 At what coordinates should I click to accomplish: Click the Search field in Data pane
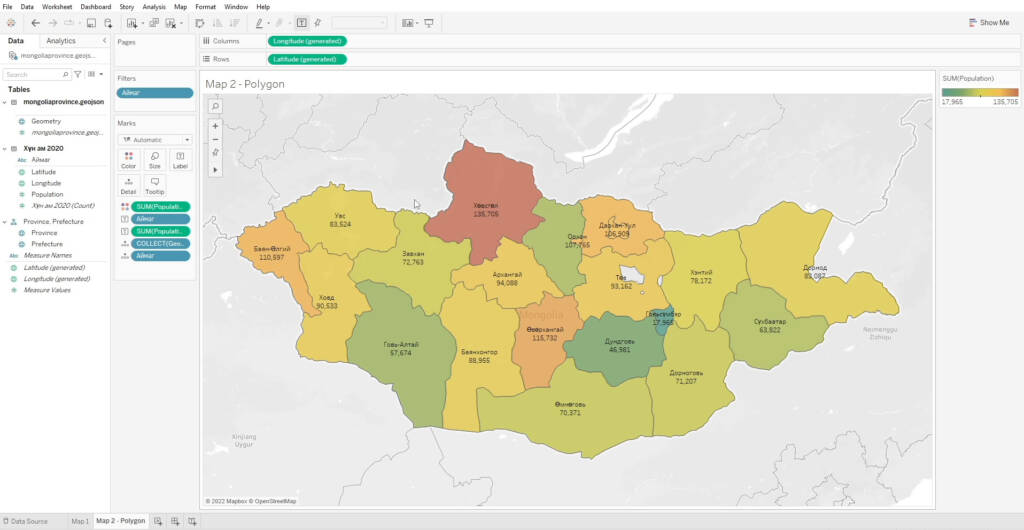point(32,74)
